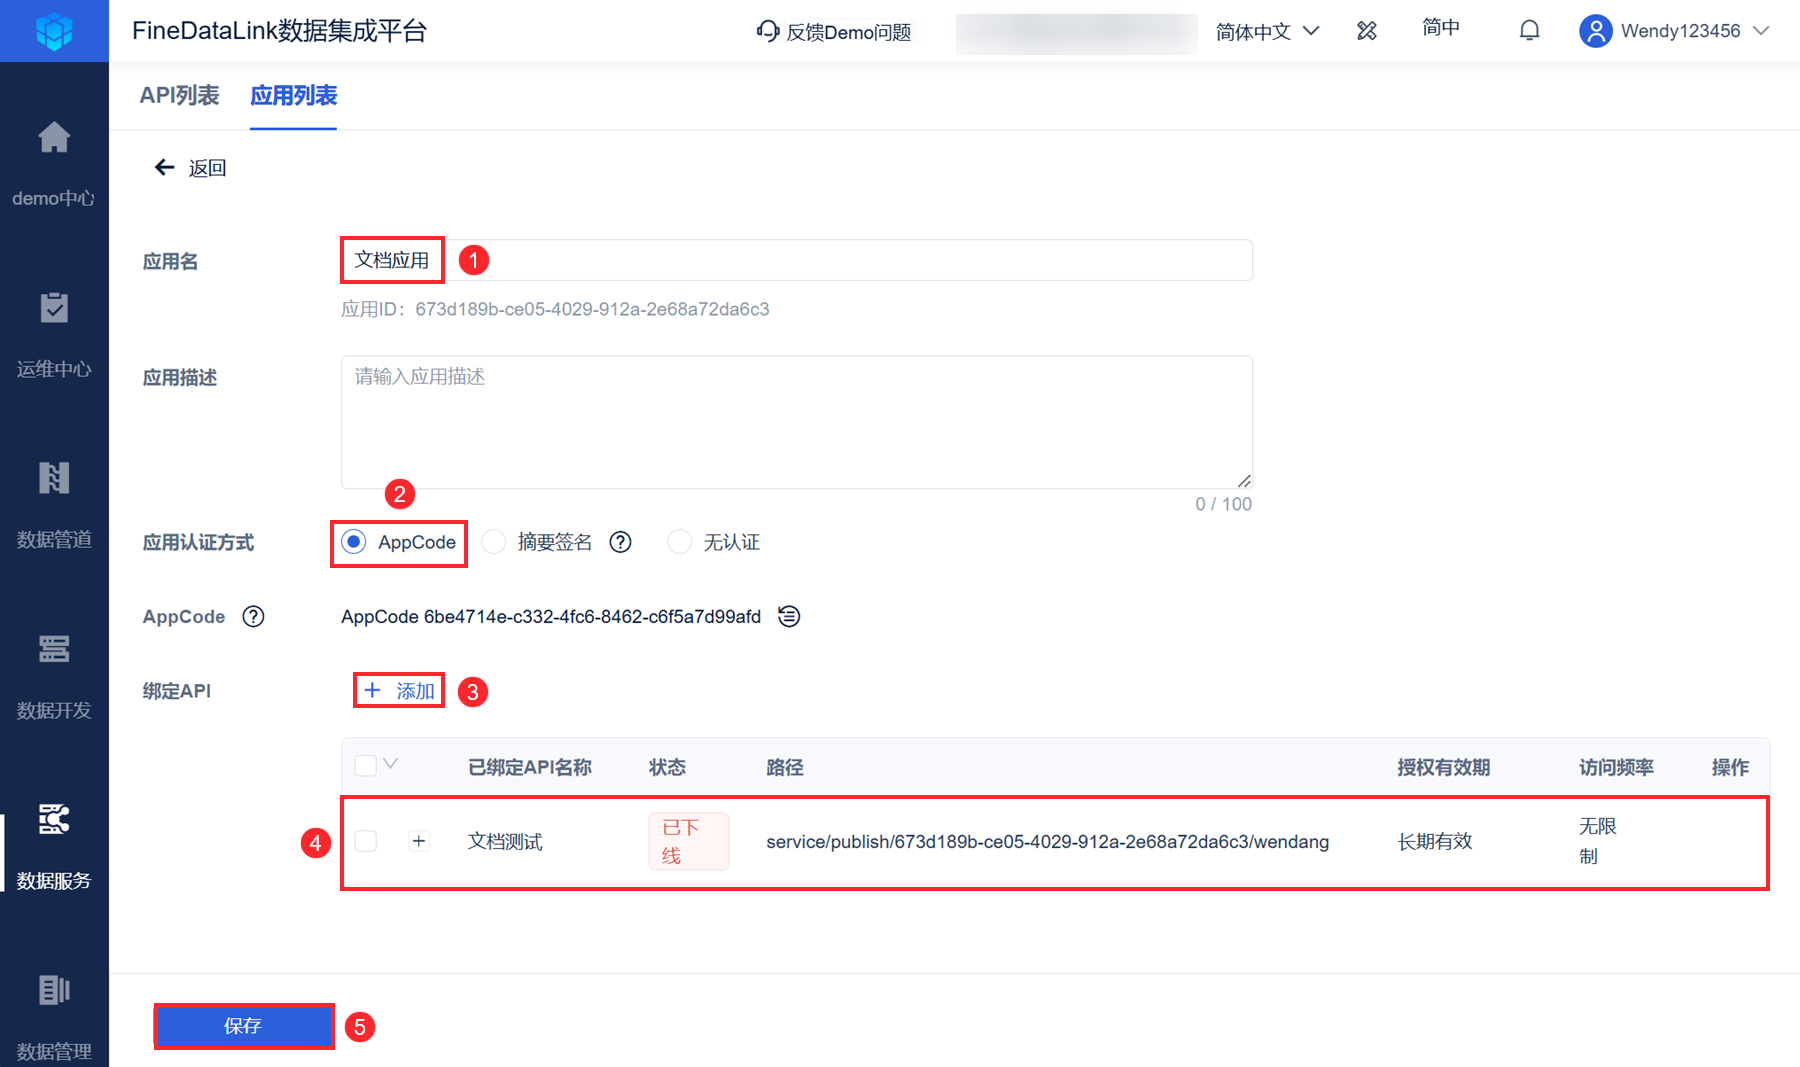Switch to the API列表 tab
This screenshot has height=1067, width=1800.
pos(179,95)
